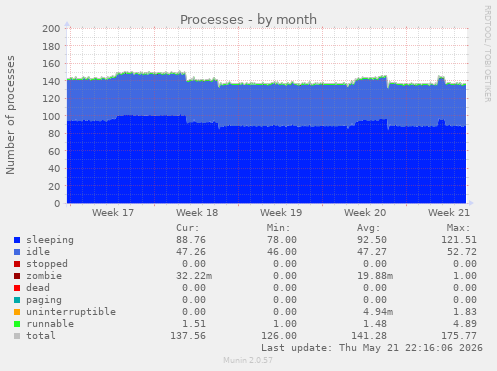The width and height of the screenshot is (497, 371).
Task: Click uninterruptible max value 1.83
Action: pos(465,312)
